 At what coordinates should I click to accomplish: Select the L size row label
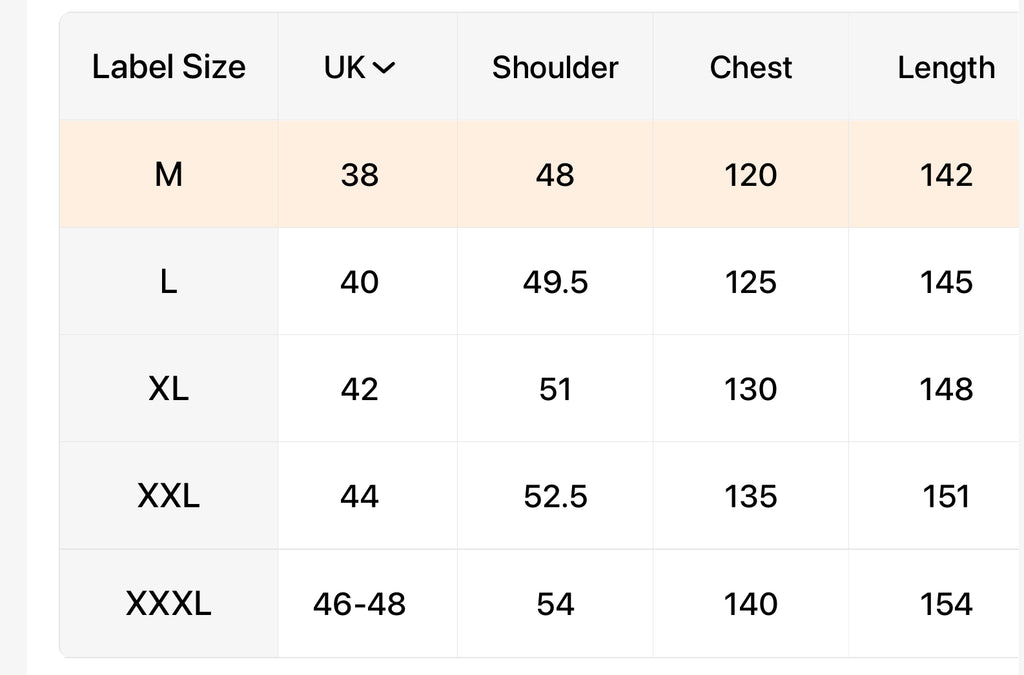(x=168, y=281)
